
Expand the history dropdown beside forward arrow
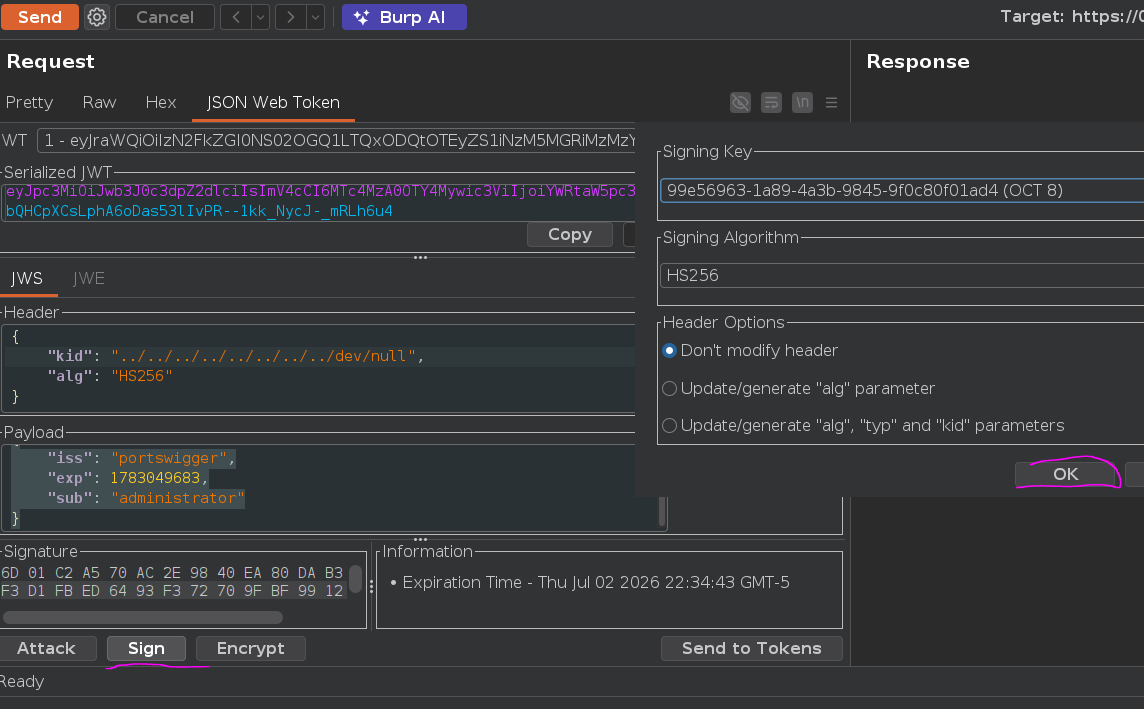coord(315,17)
